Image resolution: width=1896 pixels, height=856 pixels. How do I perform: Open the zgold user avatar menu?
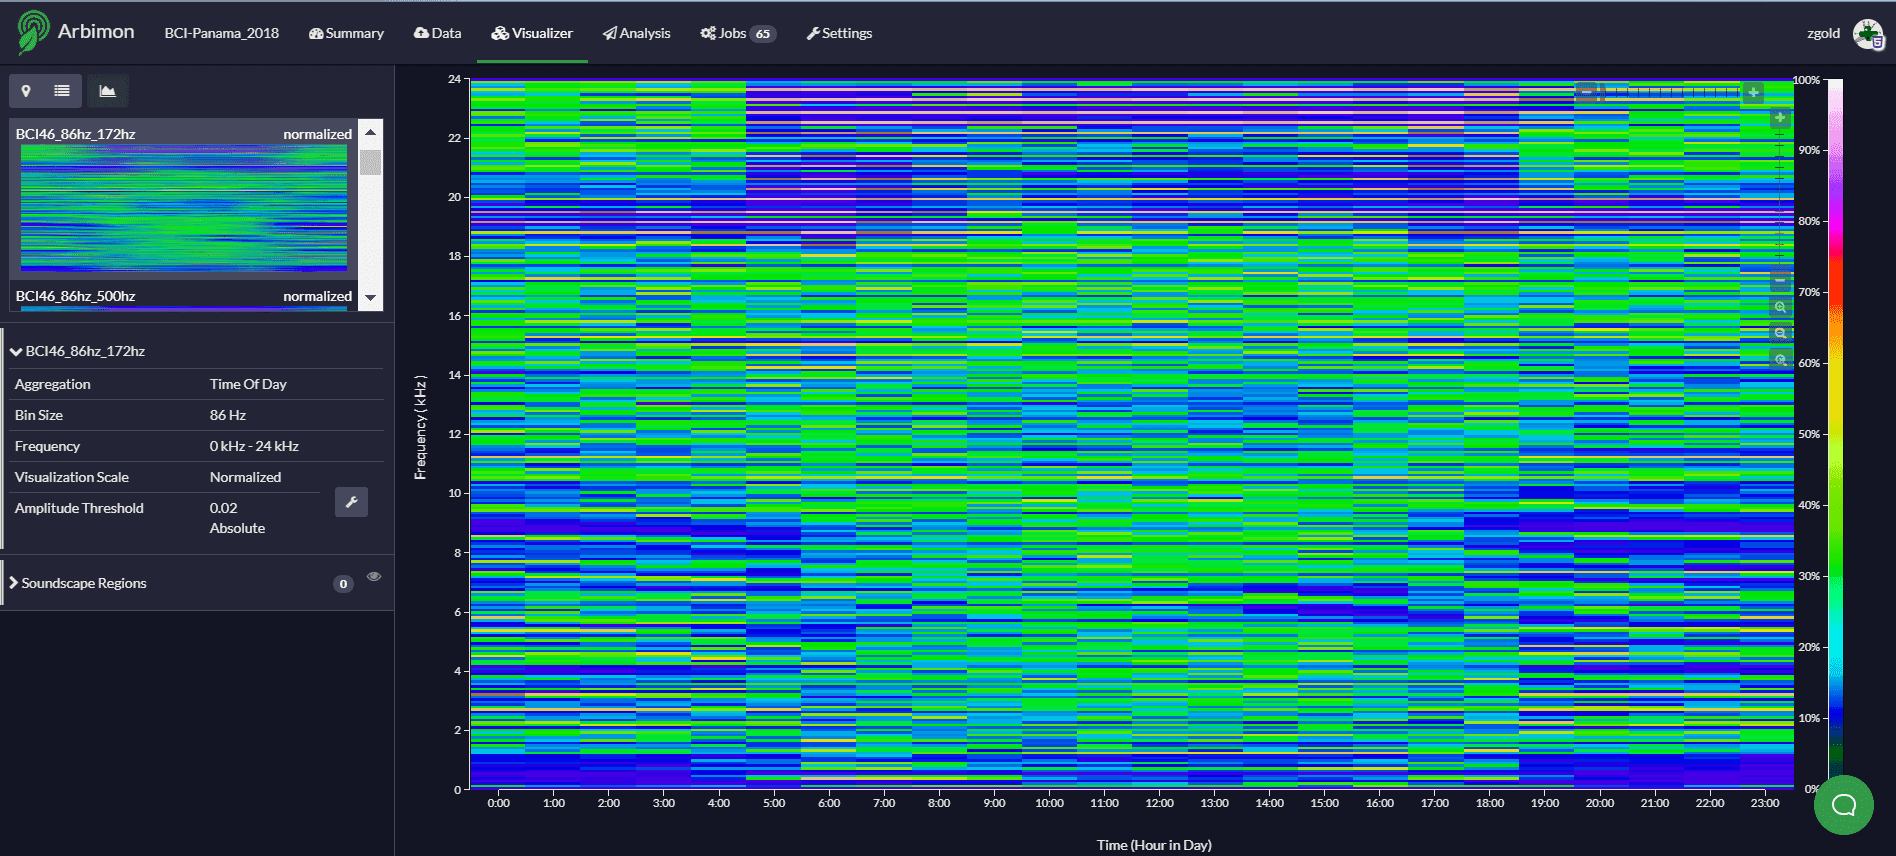[1868, 33]
